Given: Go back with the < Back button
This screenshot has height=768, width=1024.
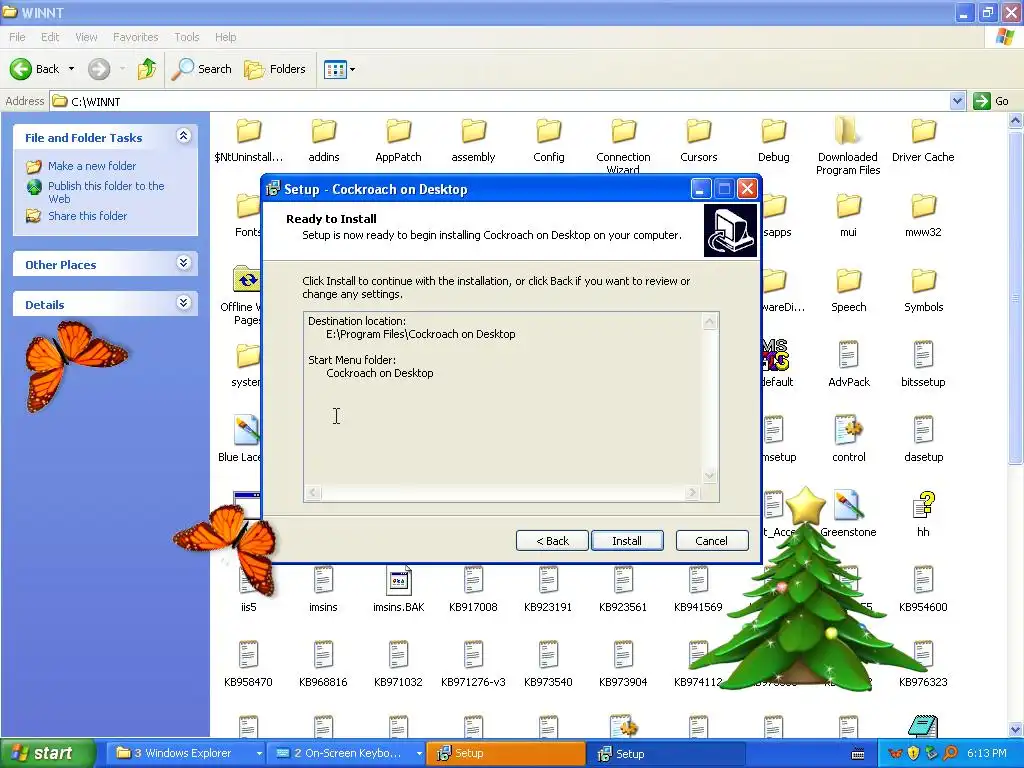Looking at the screenshot, I should (x=552, y=541).
